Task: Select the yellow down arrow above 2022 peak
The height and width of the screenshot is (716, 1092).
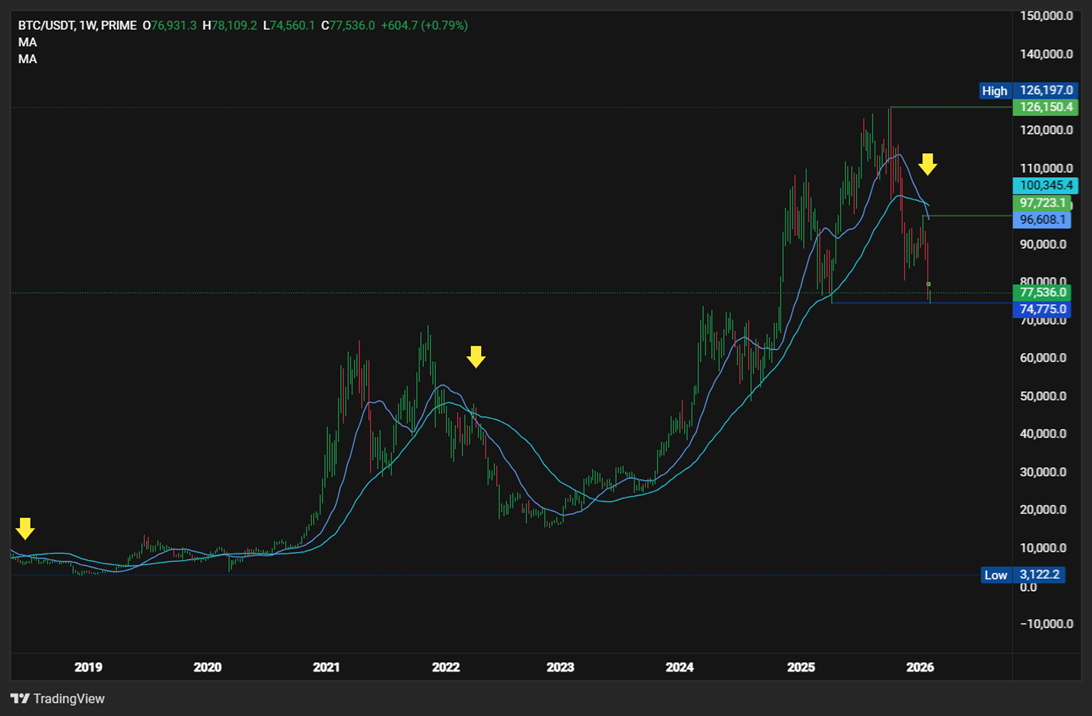Action: pos(476,357)
